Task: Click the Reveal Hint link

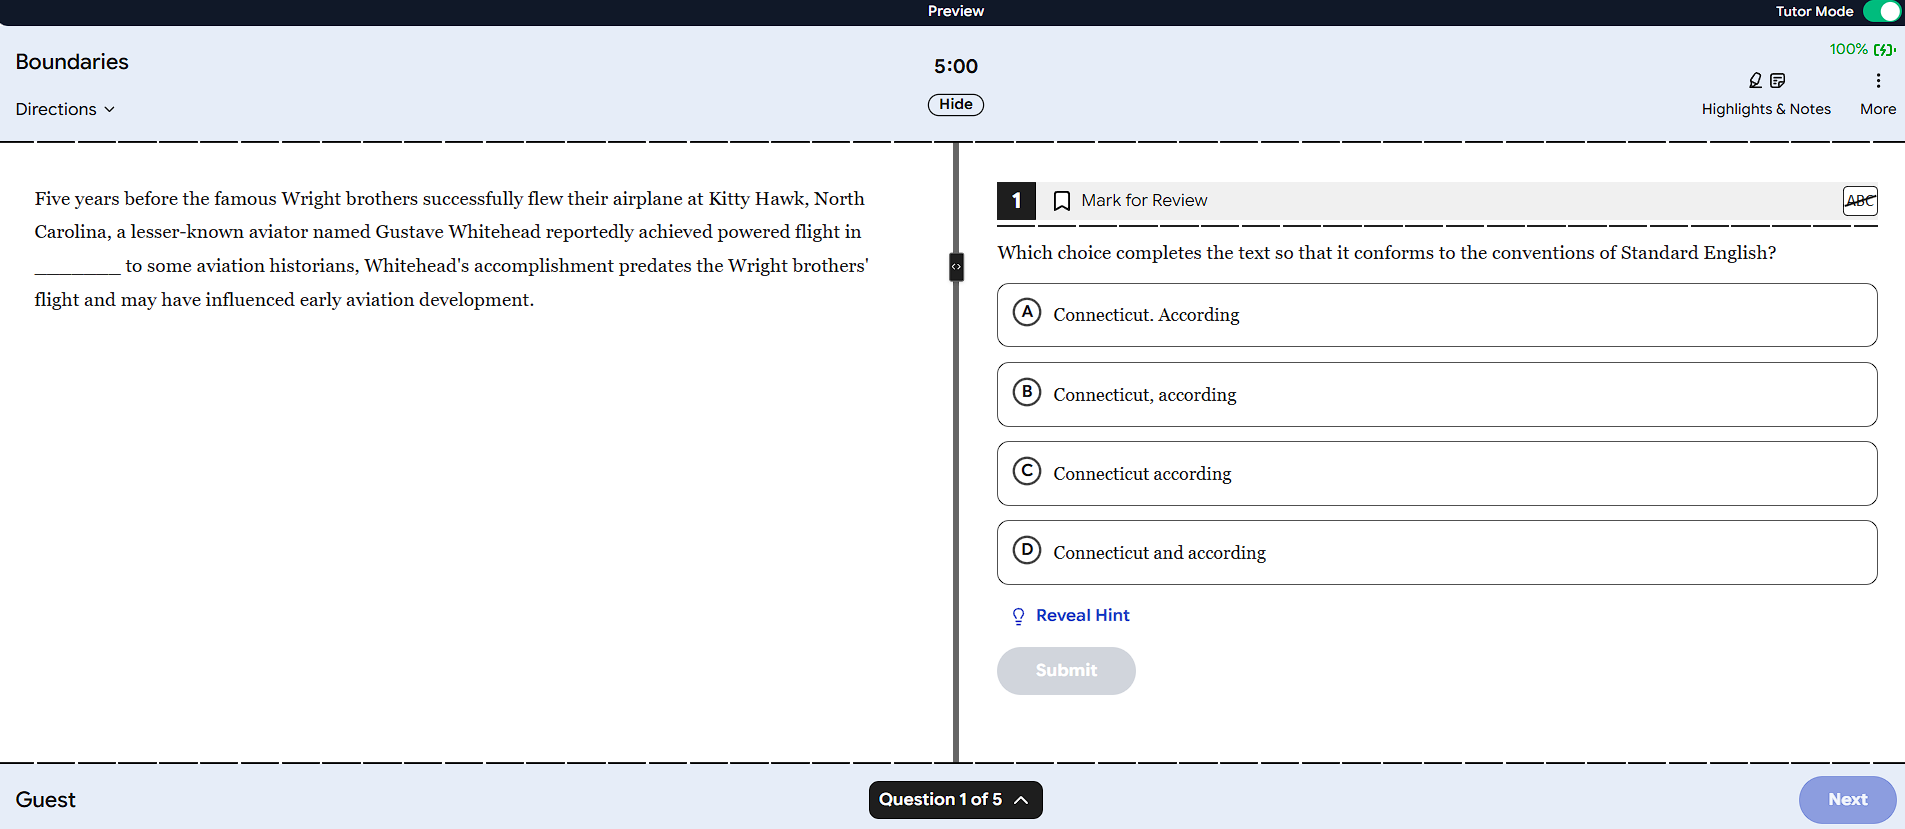Action: tap(1082, 616)
